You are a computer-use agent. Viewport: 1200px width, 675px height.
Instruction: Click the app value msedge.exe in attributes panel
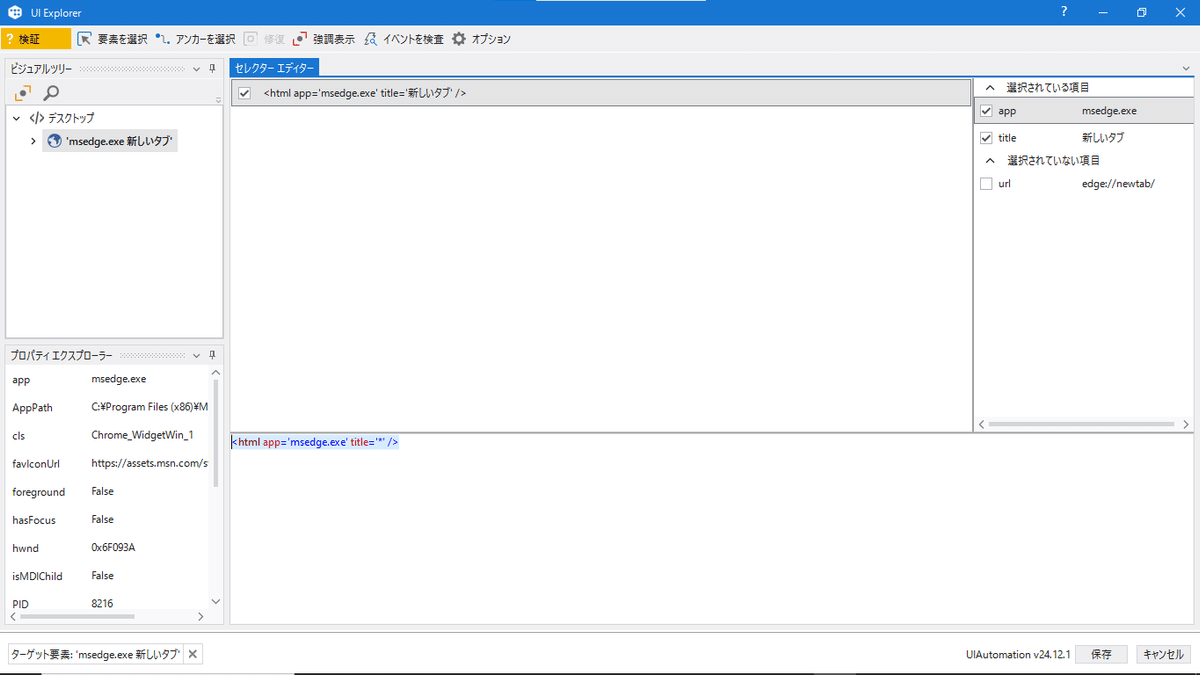click(1109, 111)
